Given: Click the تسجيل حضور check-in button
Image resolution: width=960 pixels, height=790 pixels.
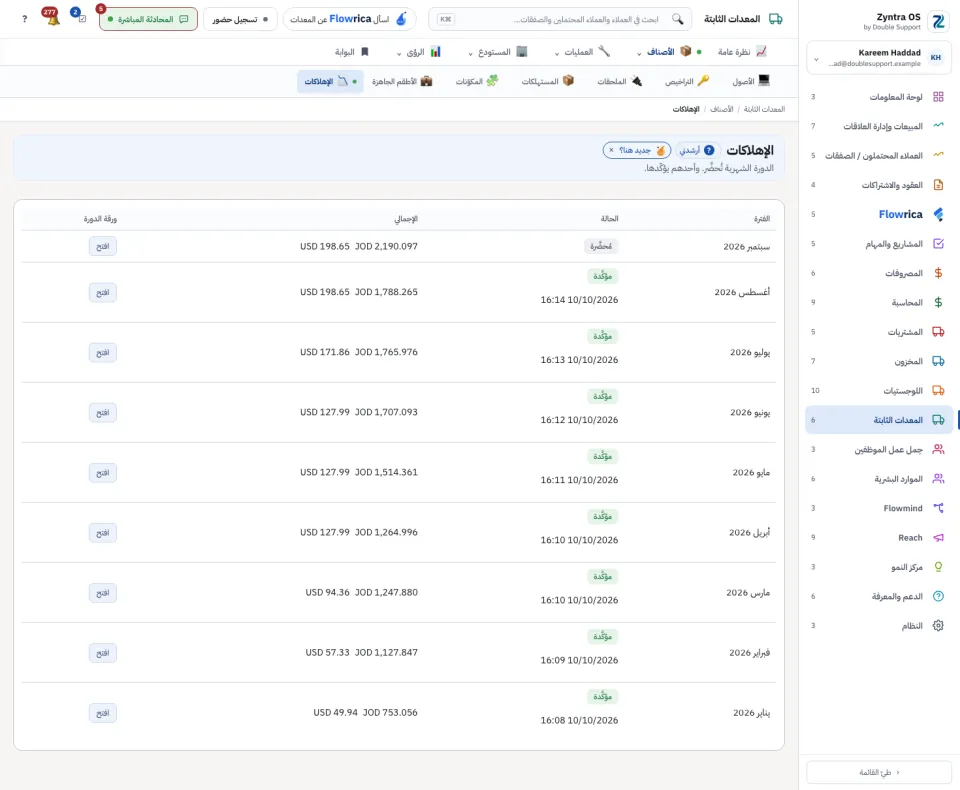Looking at the screenshot, I should click(240, 19).
